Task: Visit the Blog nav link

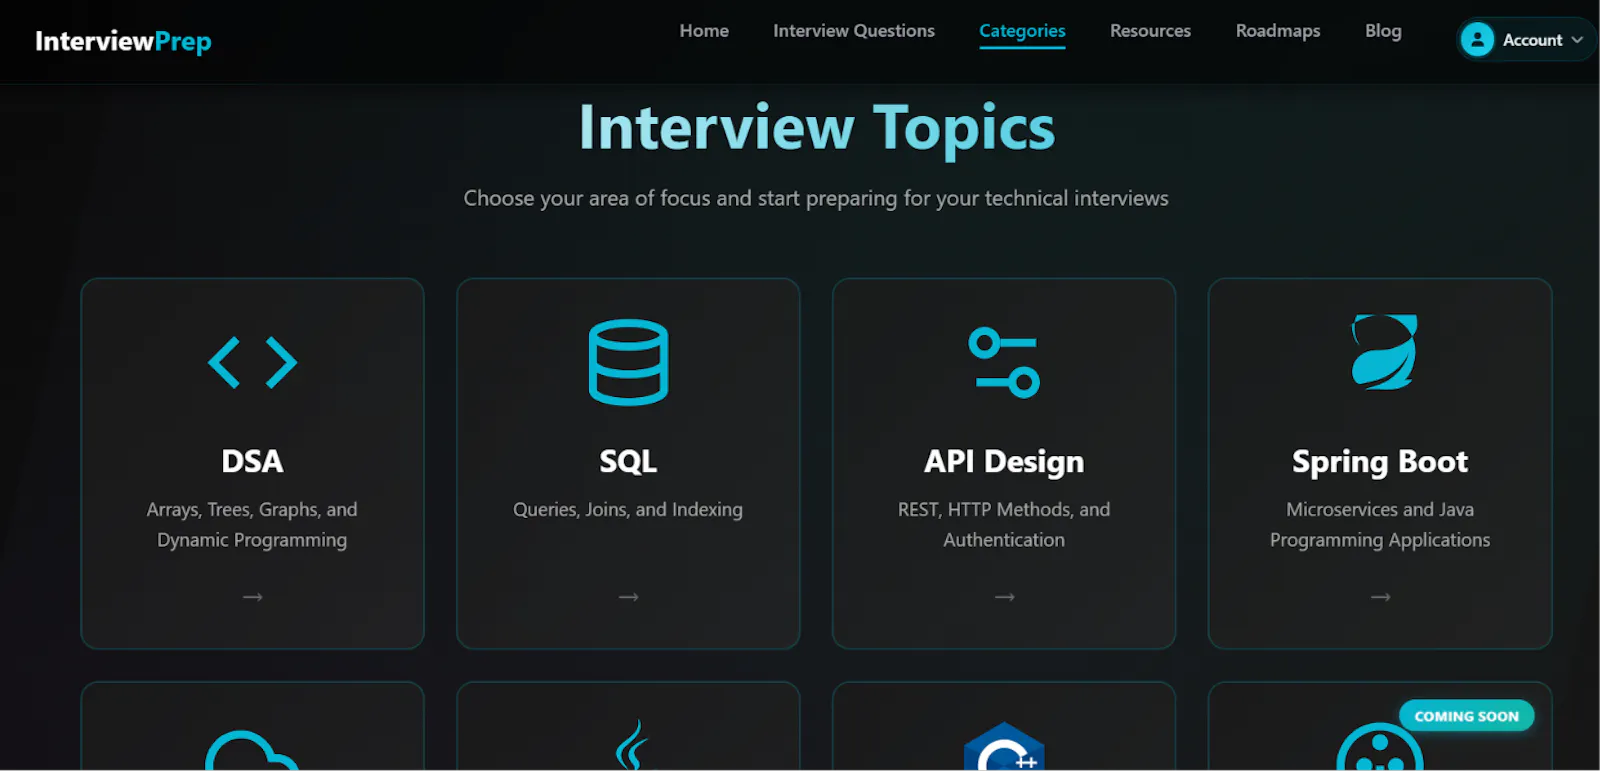Action: 1383,31
